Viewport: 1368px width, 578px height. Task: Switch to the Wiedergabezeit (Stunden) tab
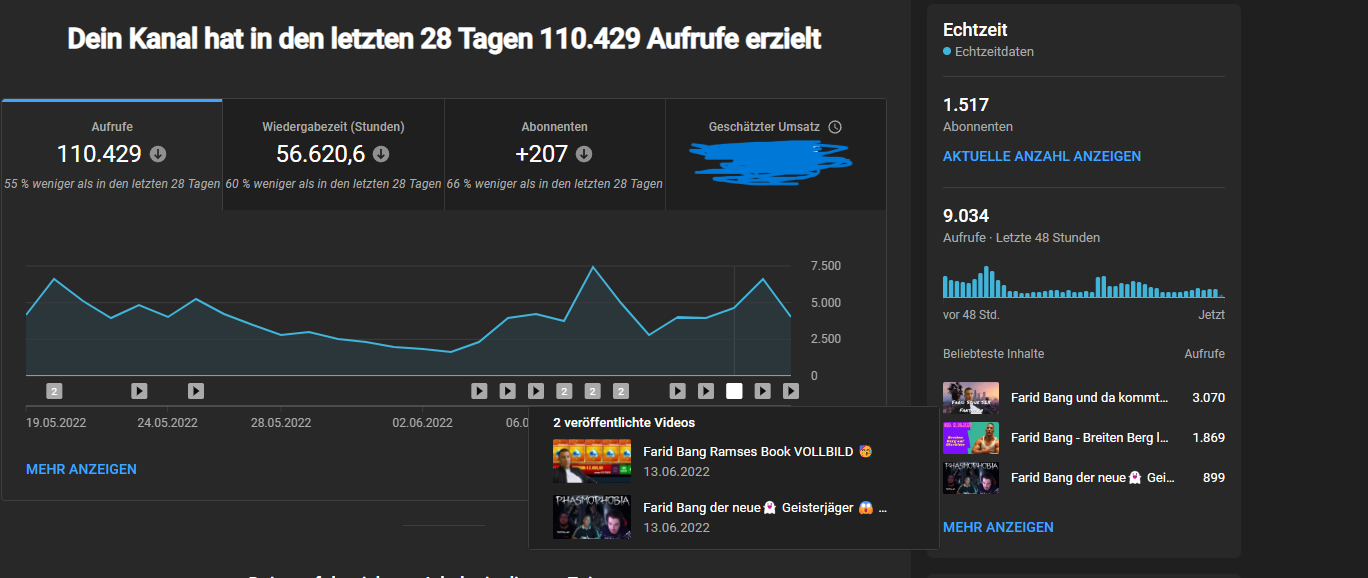coord(333,155)
